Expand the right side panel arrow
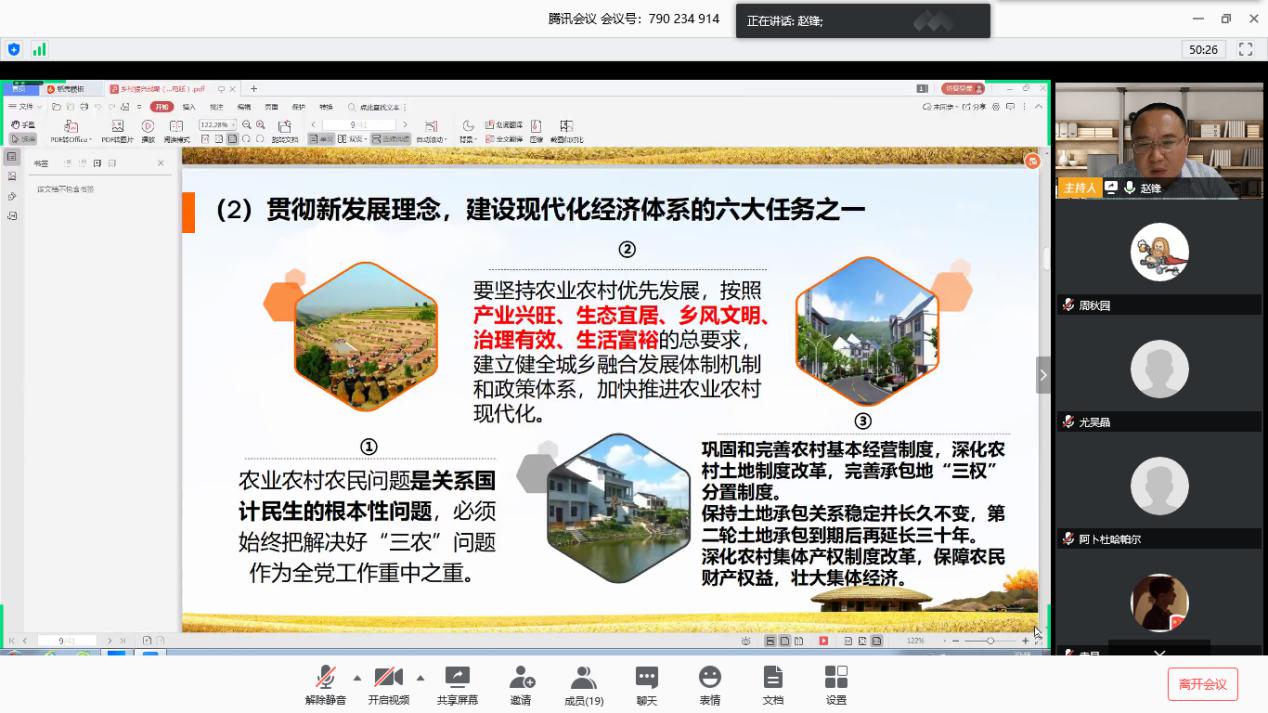Screen dimensions: 1268x713 tap(1042, 375)
